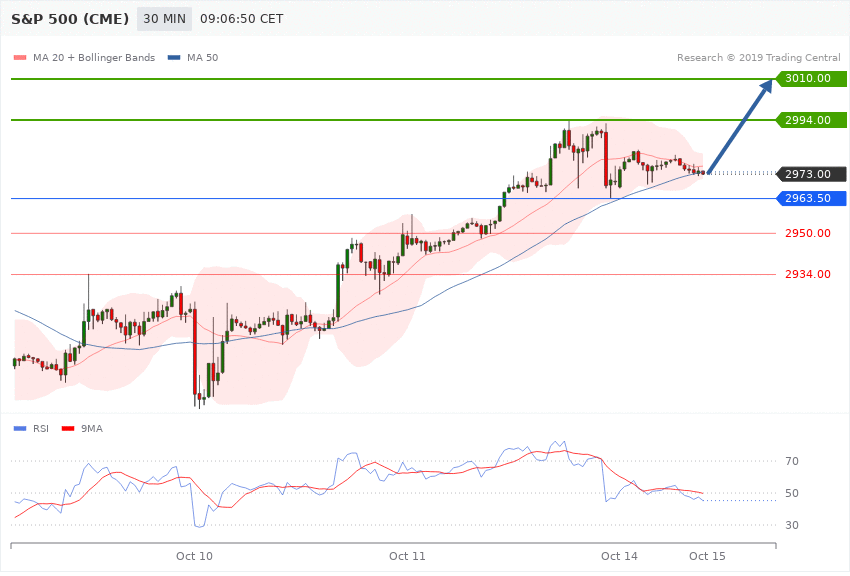Click the MA 20 + Bollinger Bands swatch
This screenshot has width=850, height=576.
click(x=20, y=57)
